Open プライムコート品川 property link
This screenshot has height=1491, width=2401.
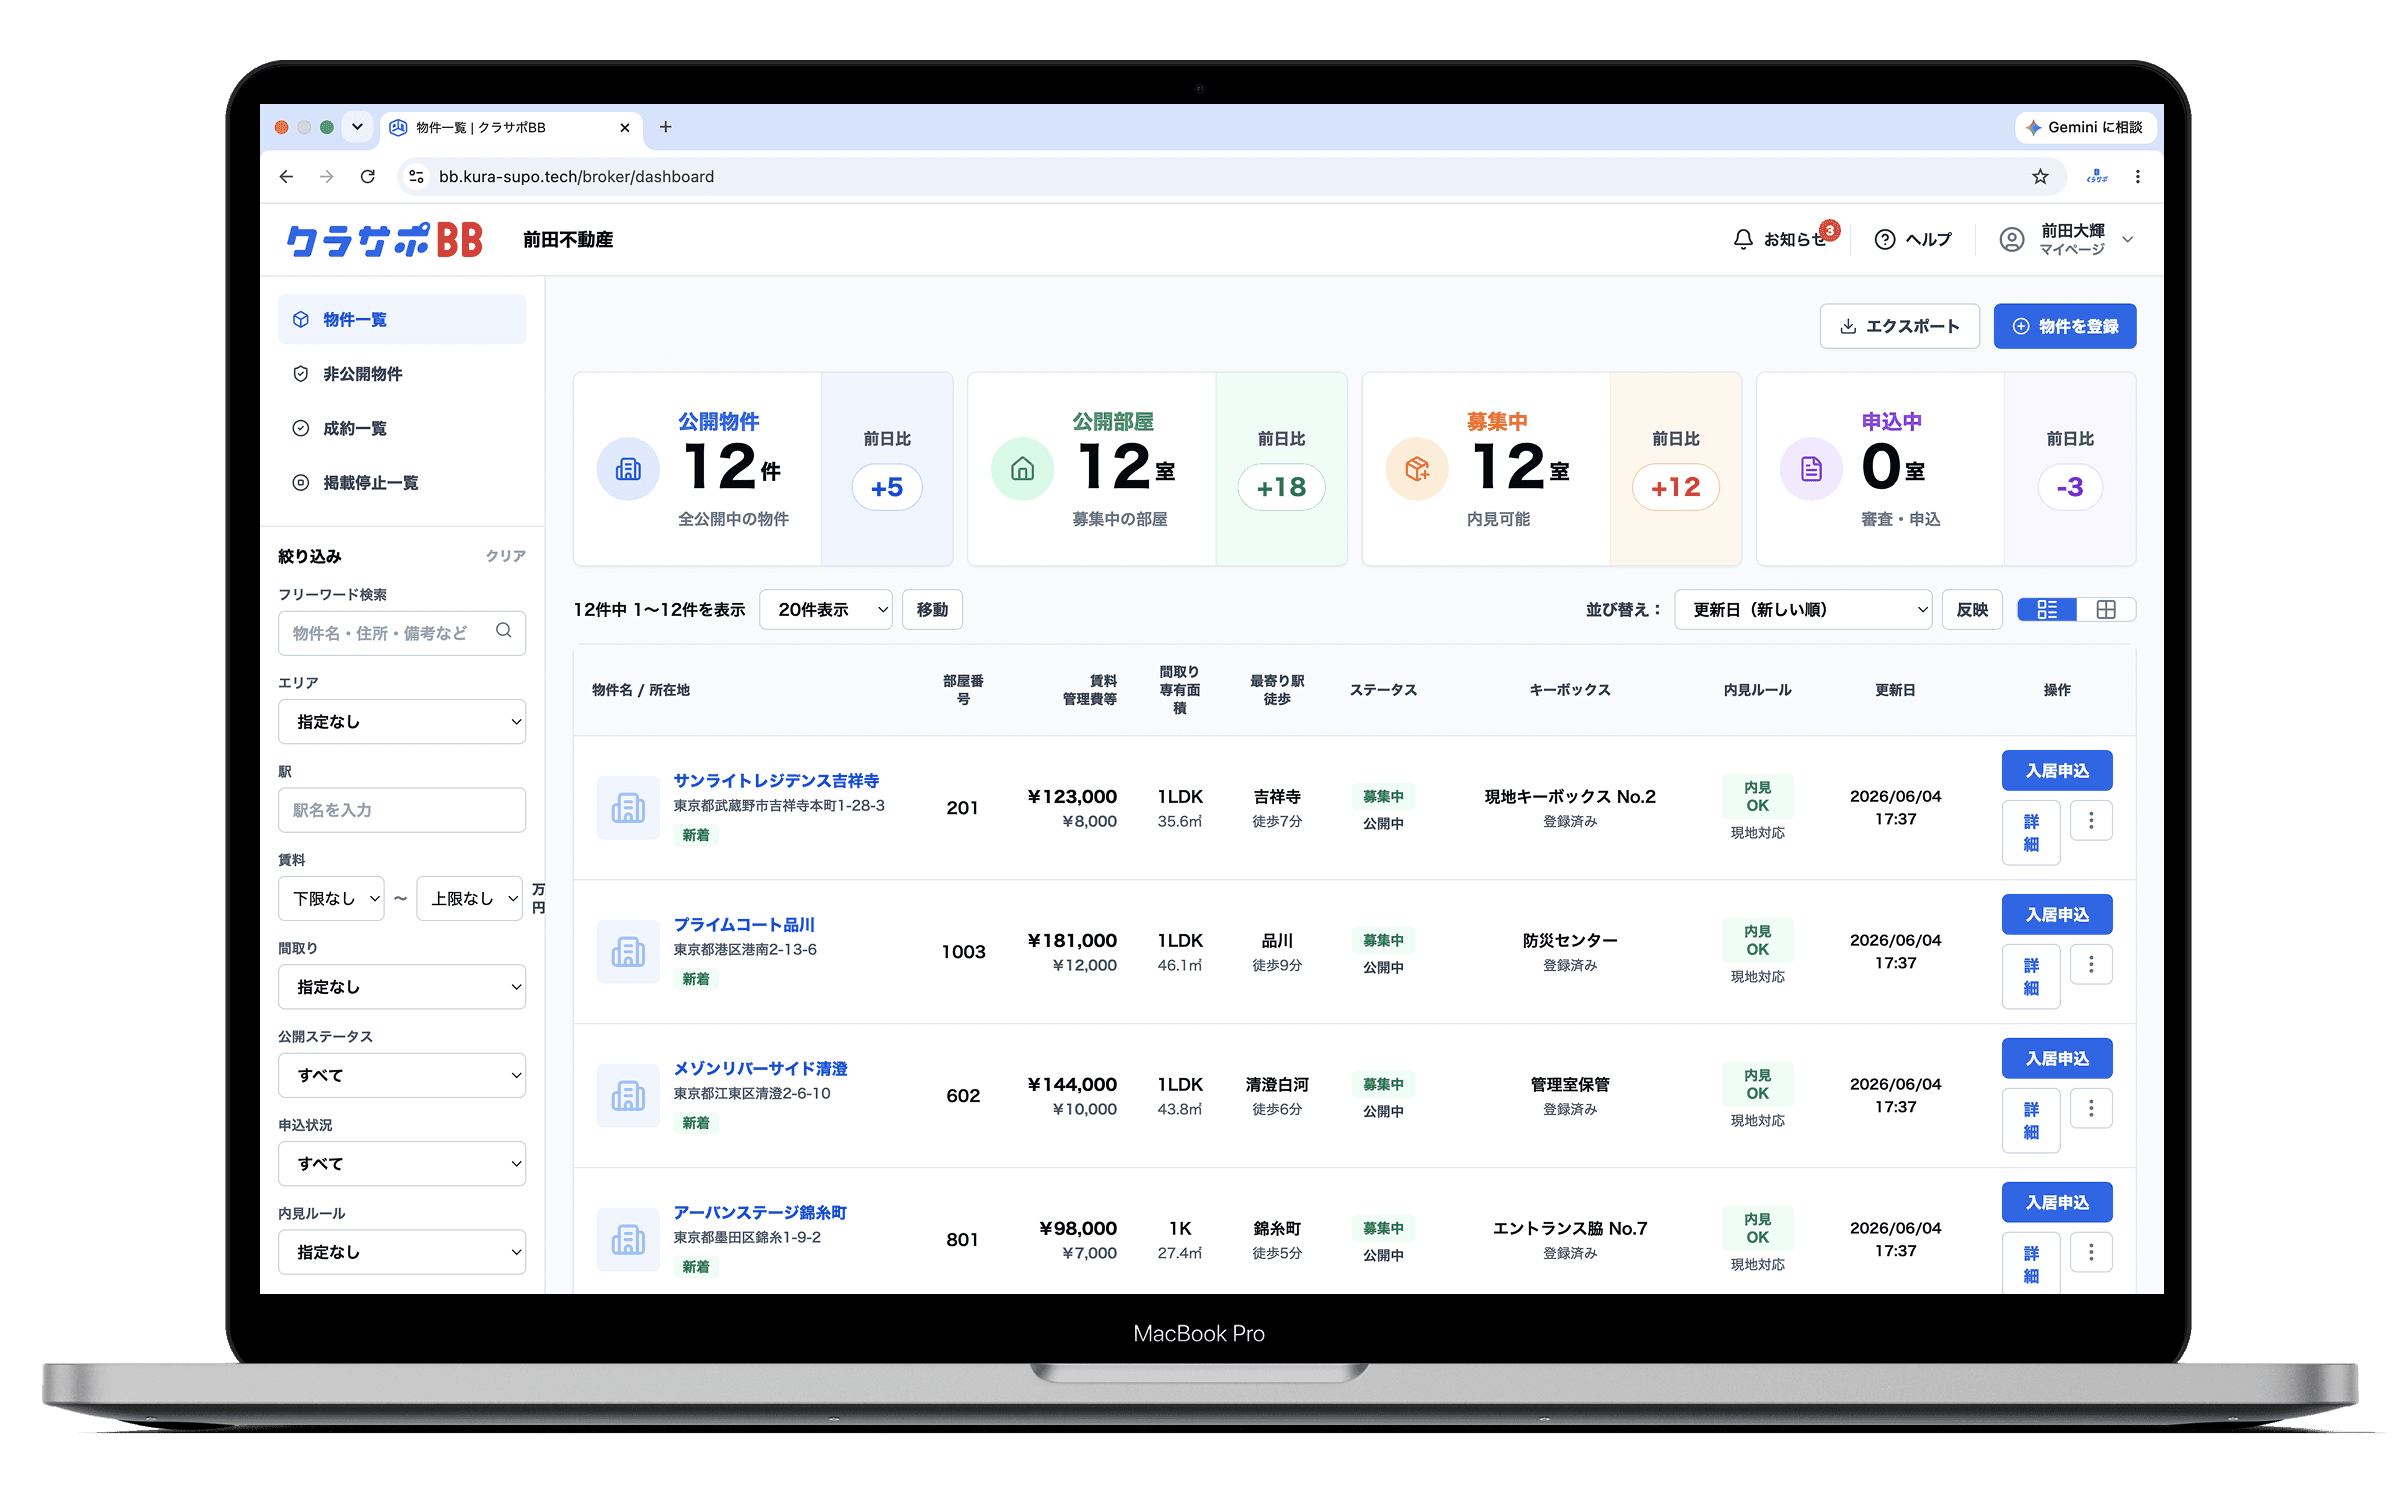pos(744,925)
